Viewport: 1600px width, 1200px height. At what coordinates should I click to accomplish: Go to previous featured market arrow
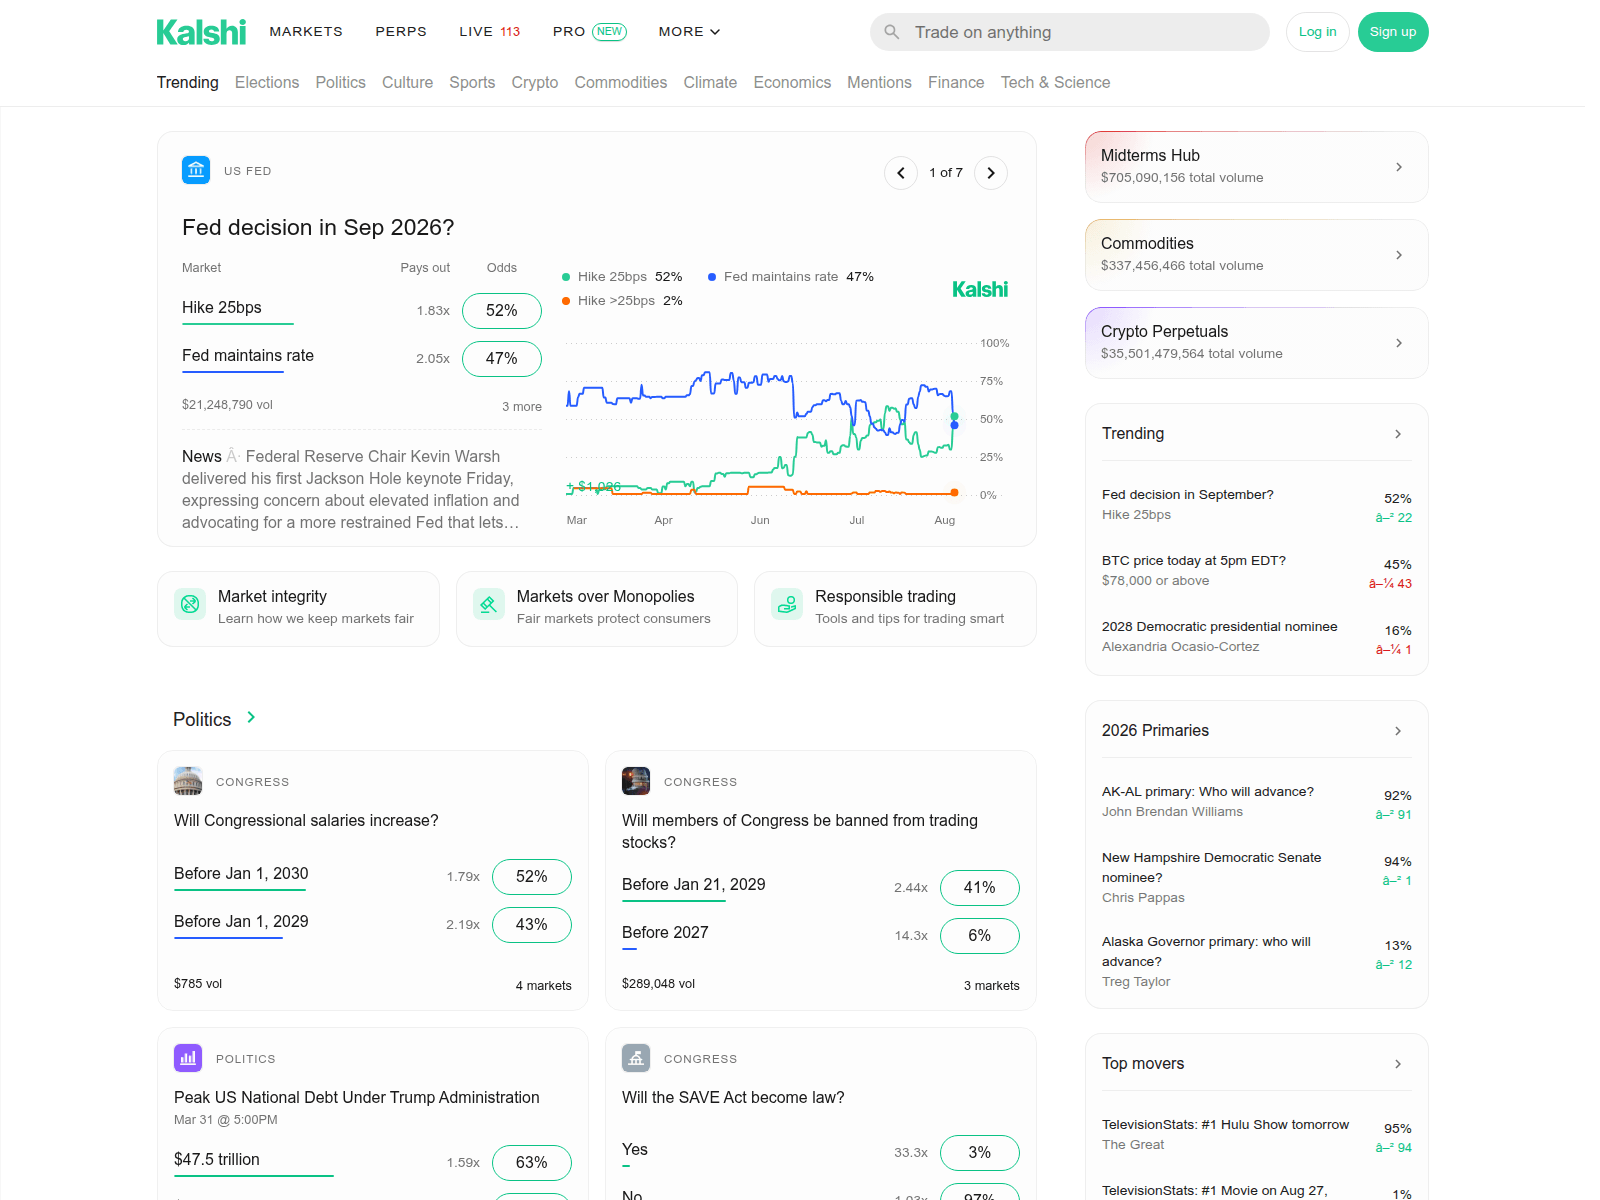tap(901, 173)
